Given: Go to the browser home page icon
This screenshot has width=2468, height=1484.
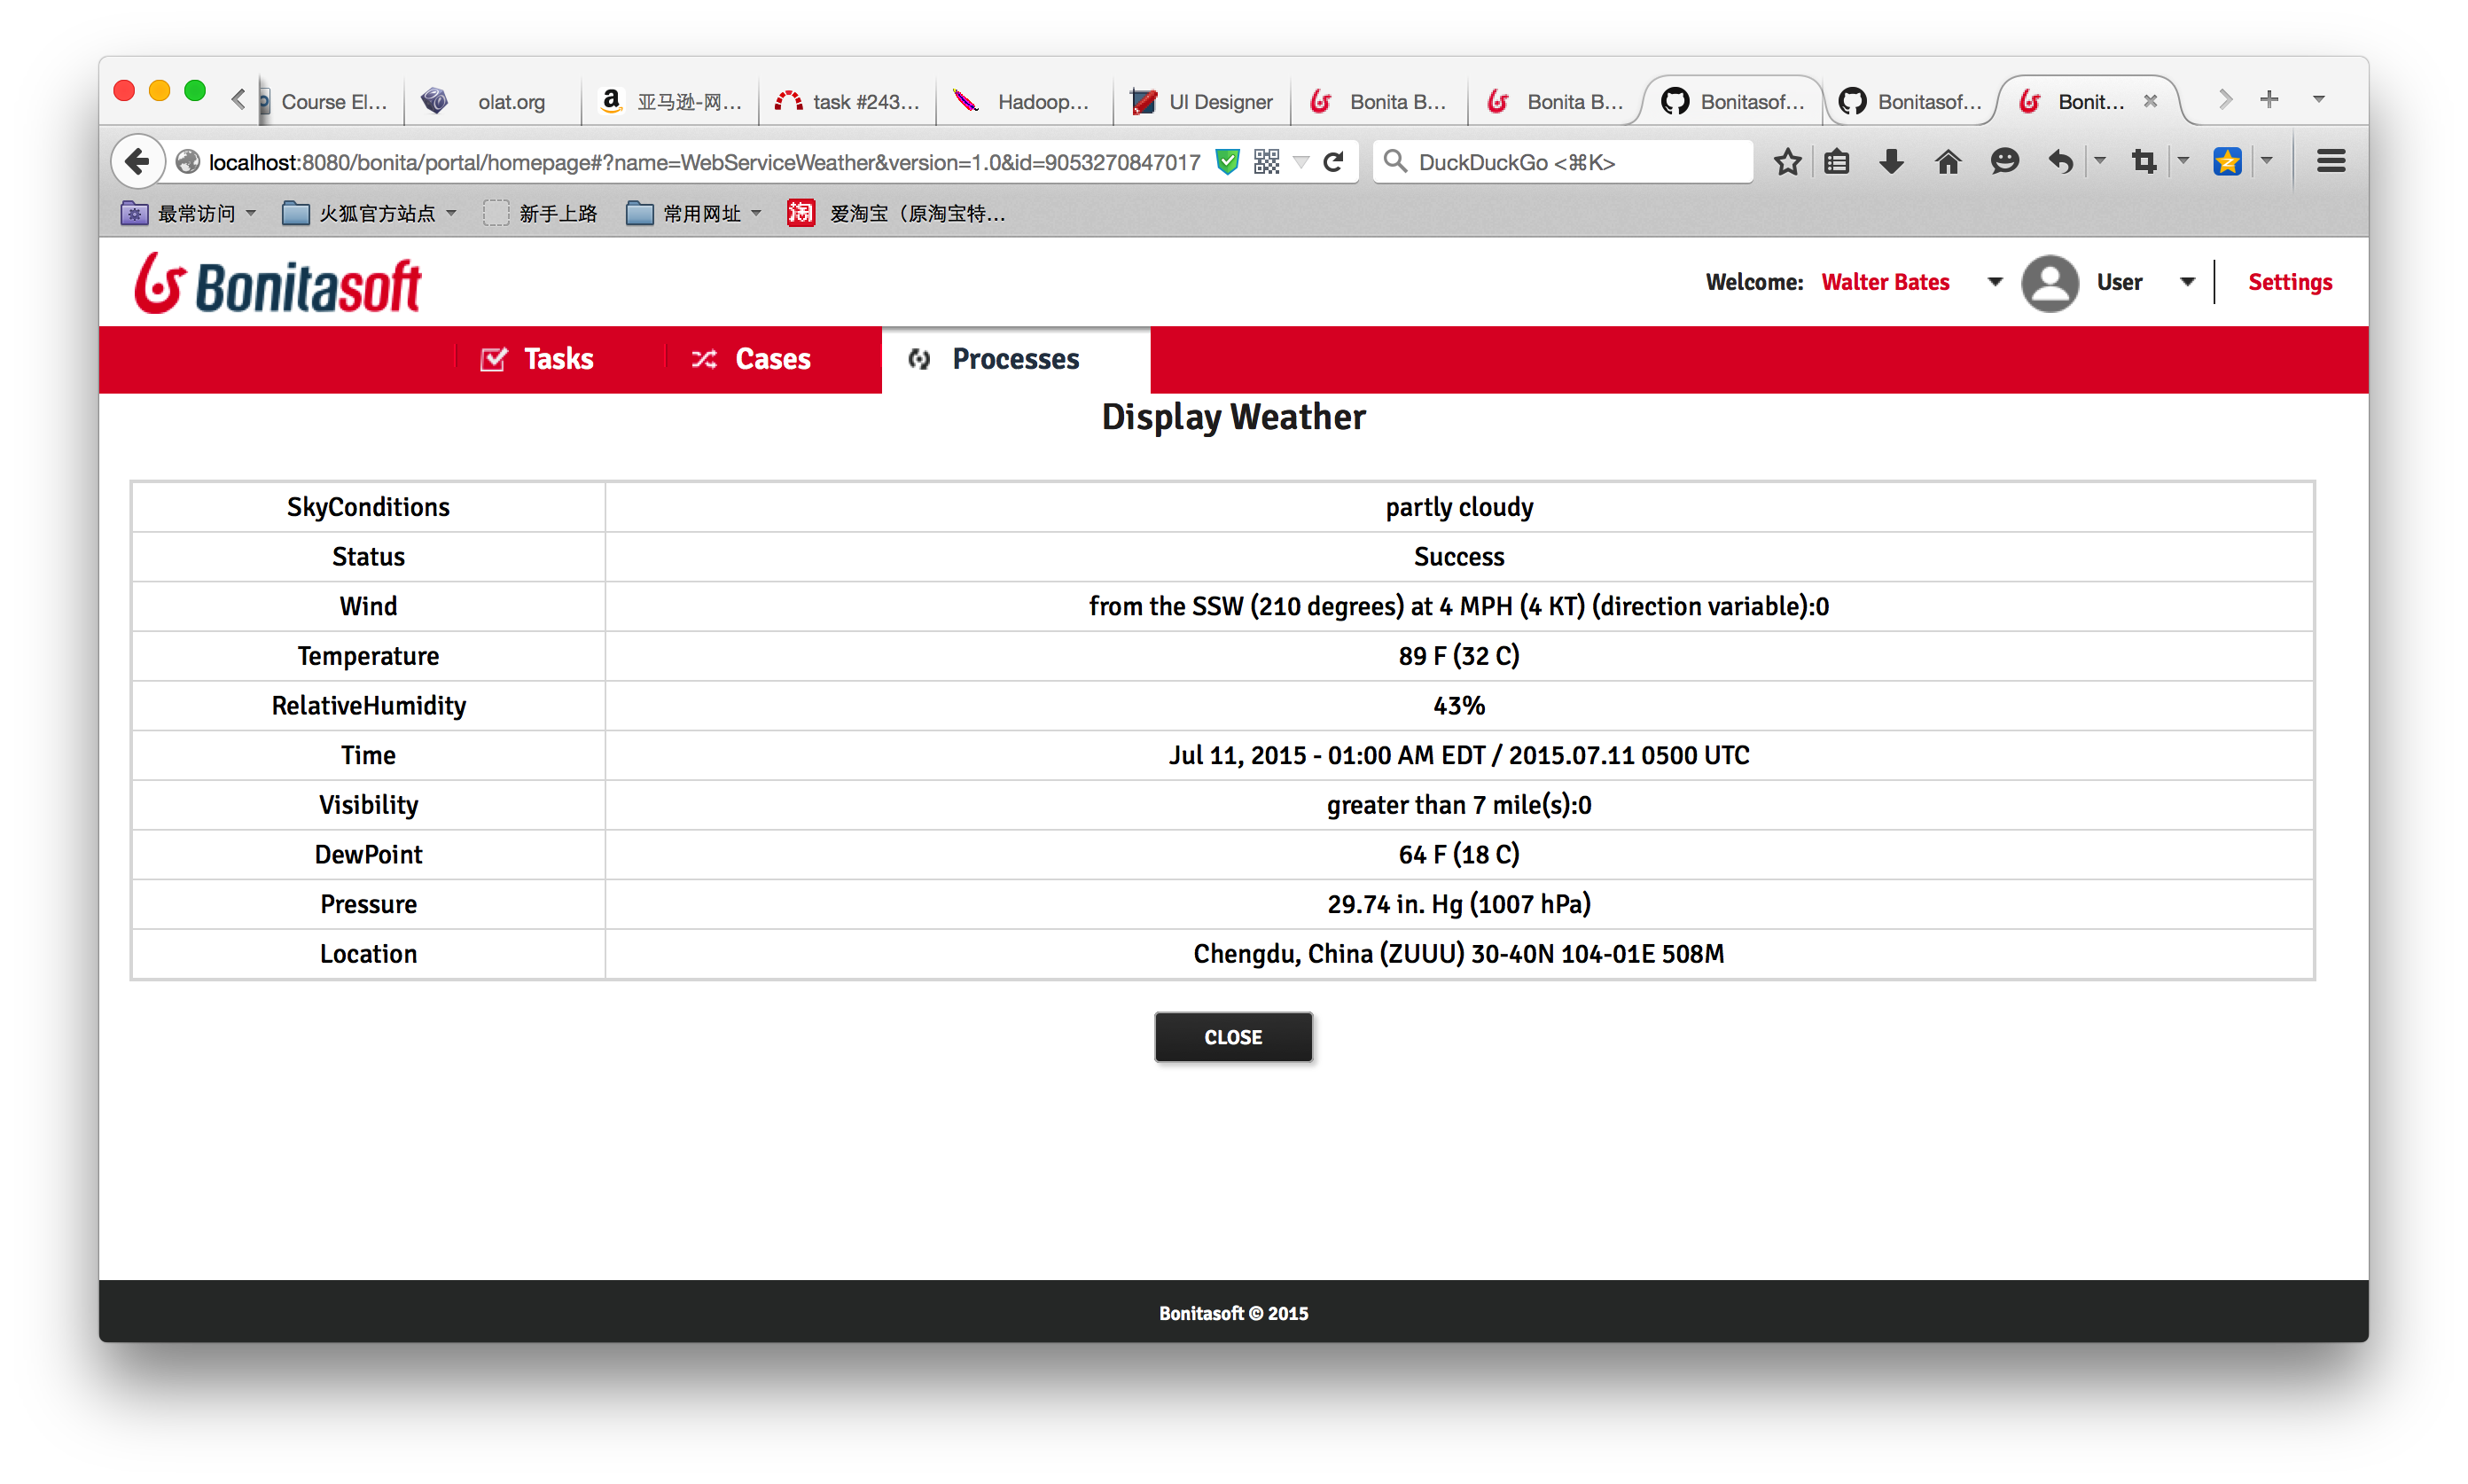Looking at the screenshot, I should coord(1947,162).
